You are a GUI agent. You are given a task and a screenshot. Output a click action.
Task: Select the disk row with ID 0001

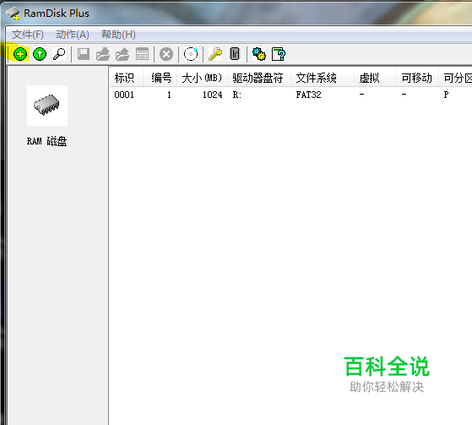291,95
